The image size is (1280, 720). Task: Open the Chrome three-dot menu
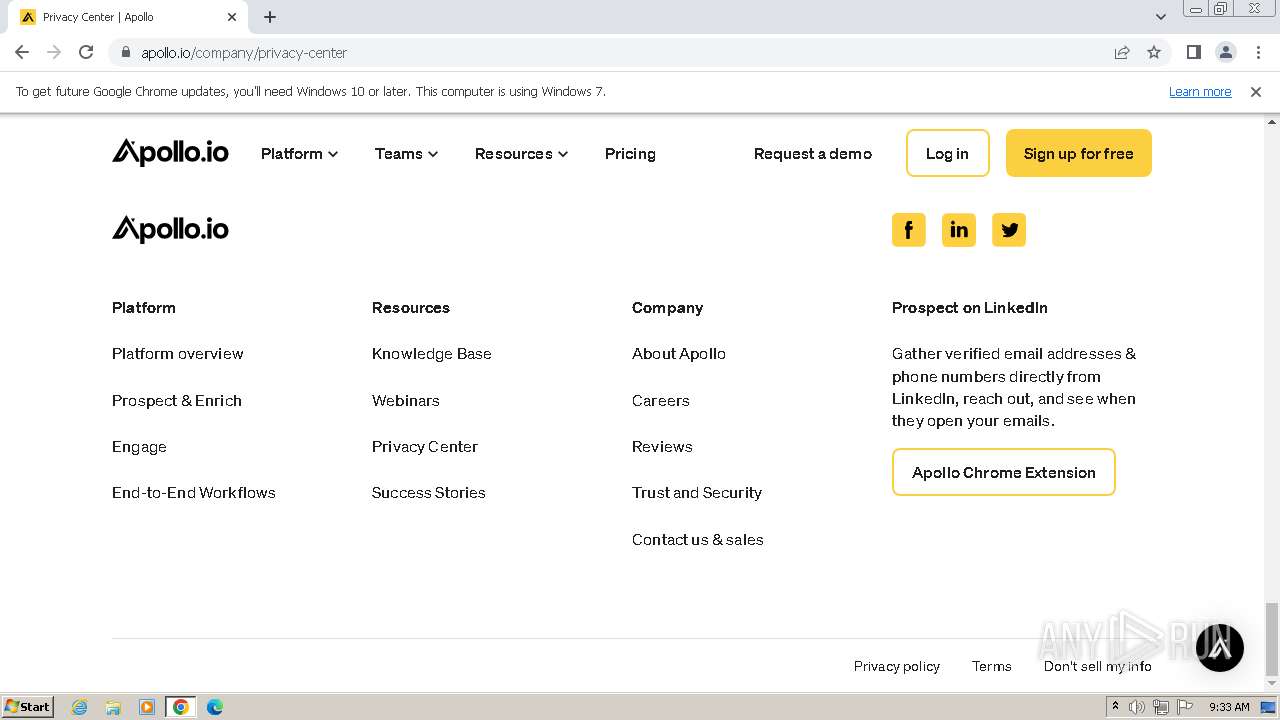(x=1258, y=52)
